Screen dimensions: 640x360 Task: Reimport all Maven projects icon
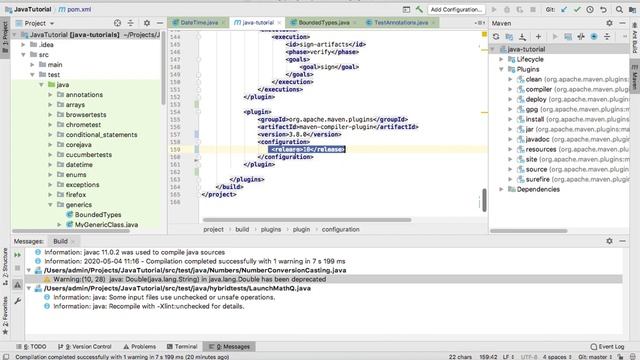pos(496,37)
